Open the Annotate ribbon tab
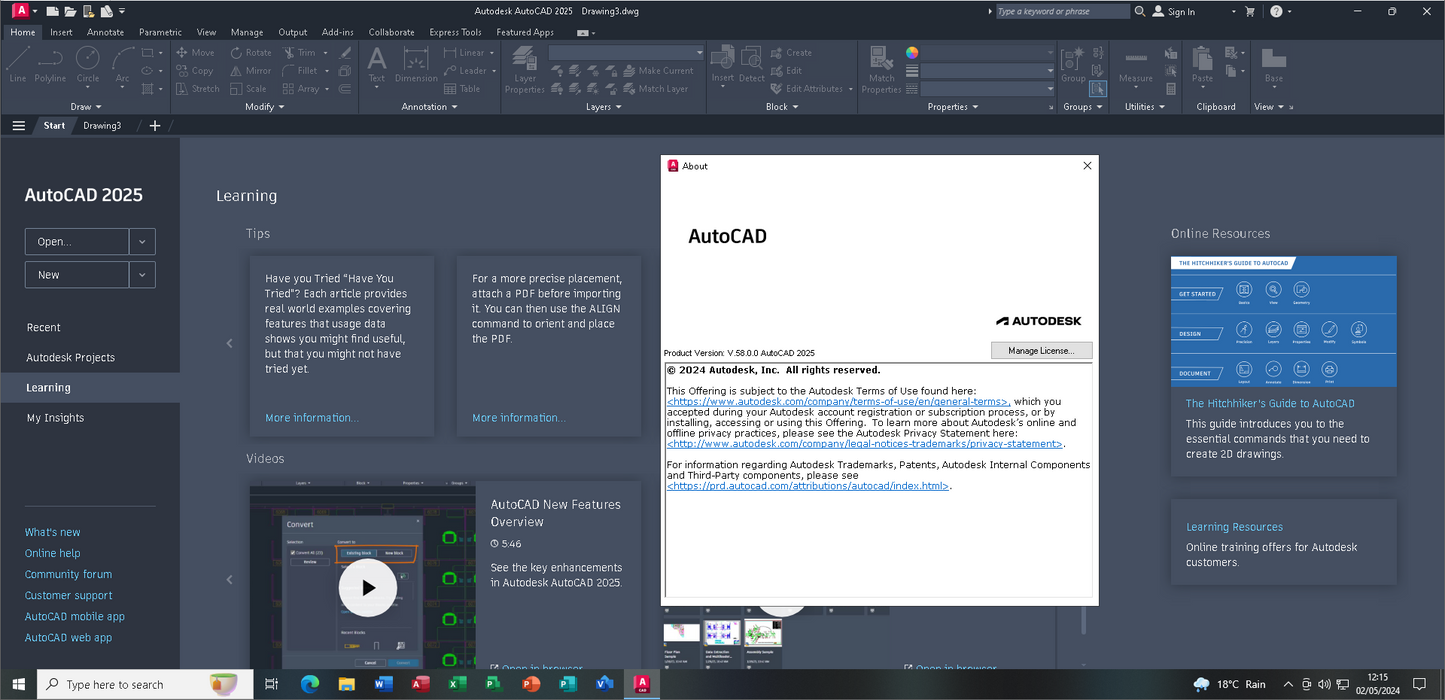Screen dimensions: 1445x700 pos(105,32)
